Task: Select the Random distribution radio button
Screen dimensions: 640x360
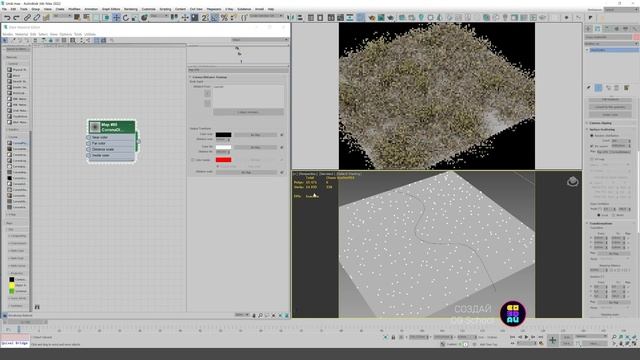Action: tap(592, 136)
